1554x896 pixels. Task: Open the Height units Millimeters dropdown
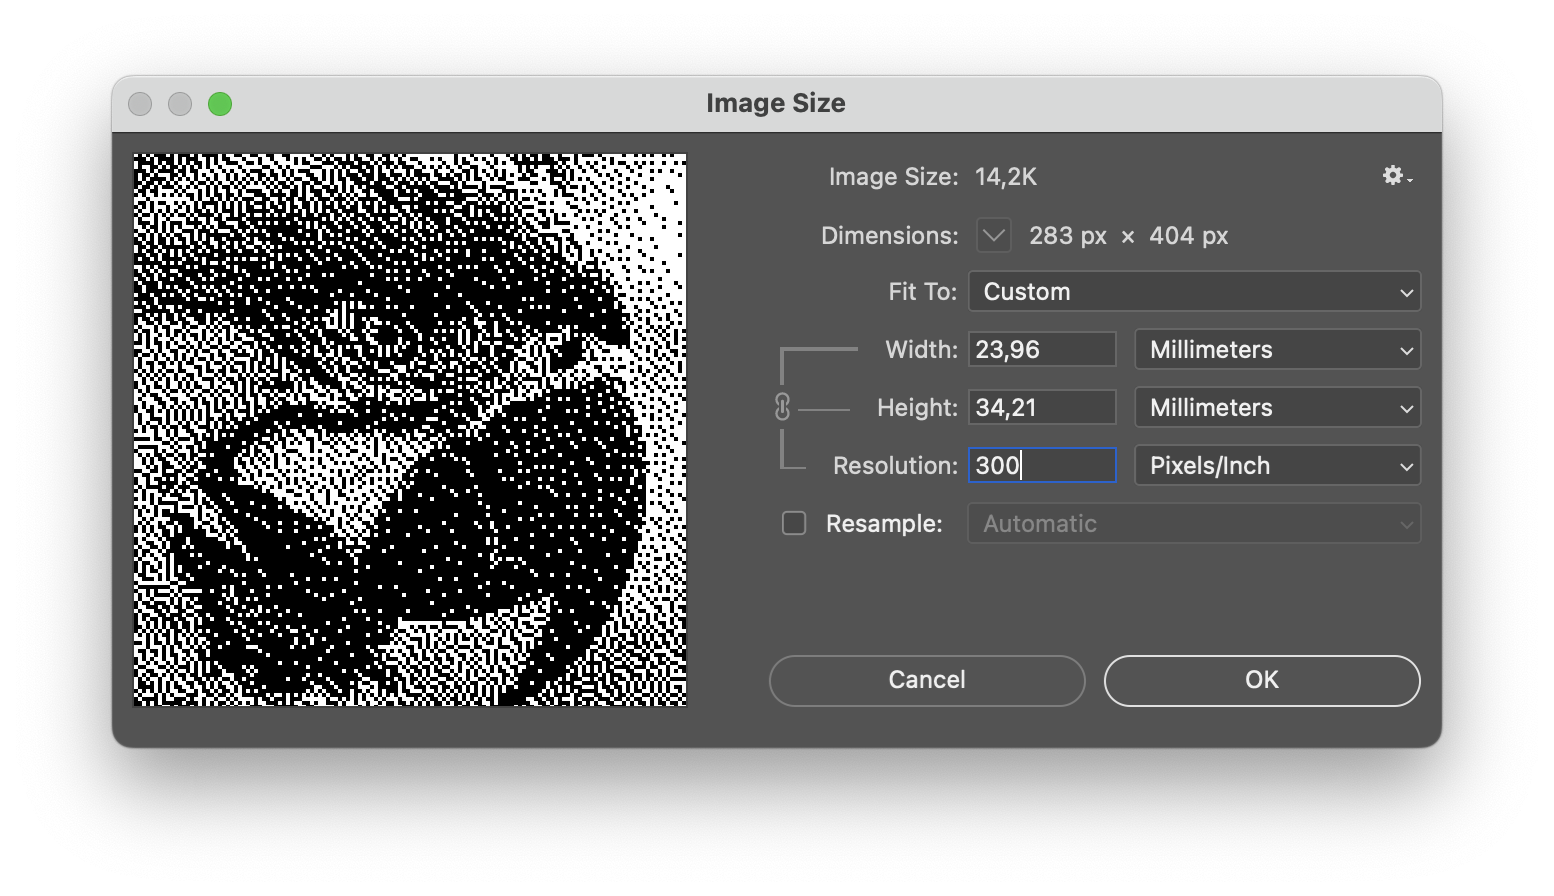(x=1277, y=408)
